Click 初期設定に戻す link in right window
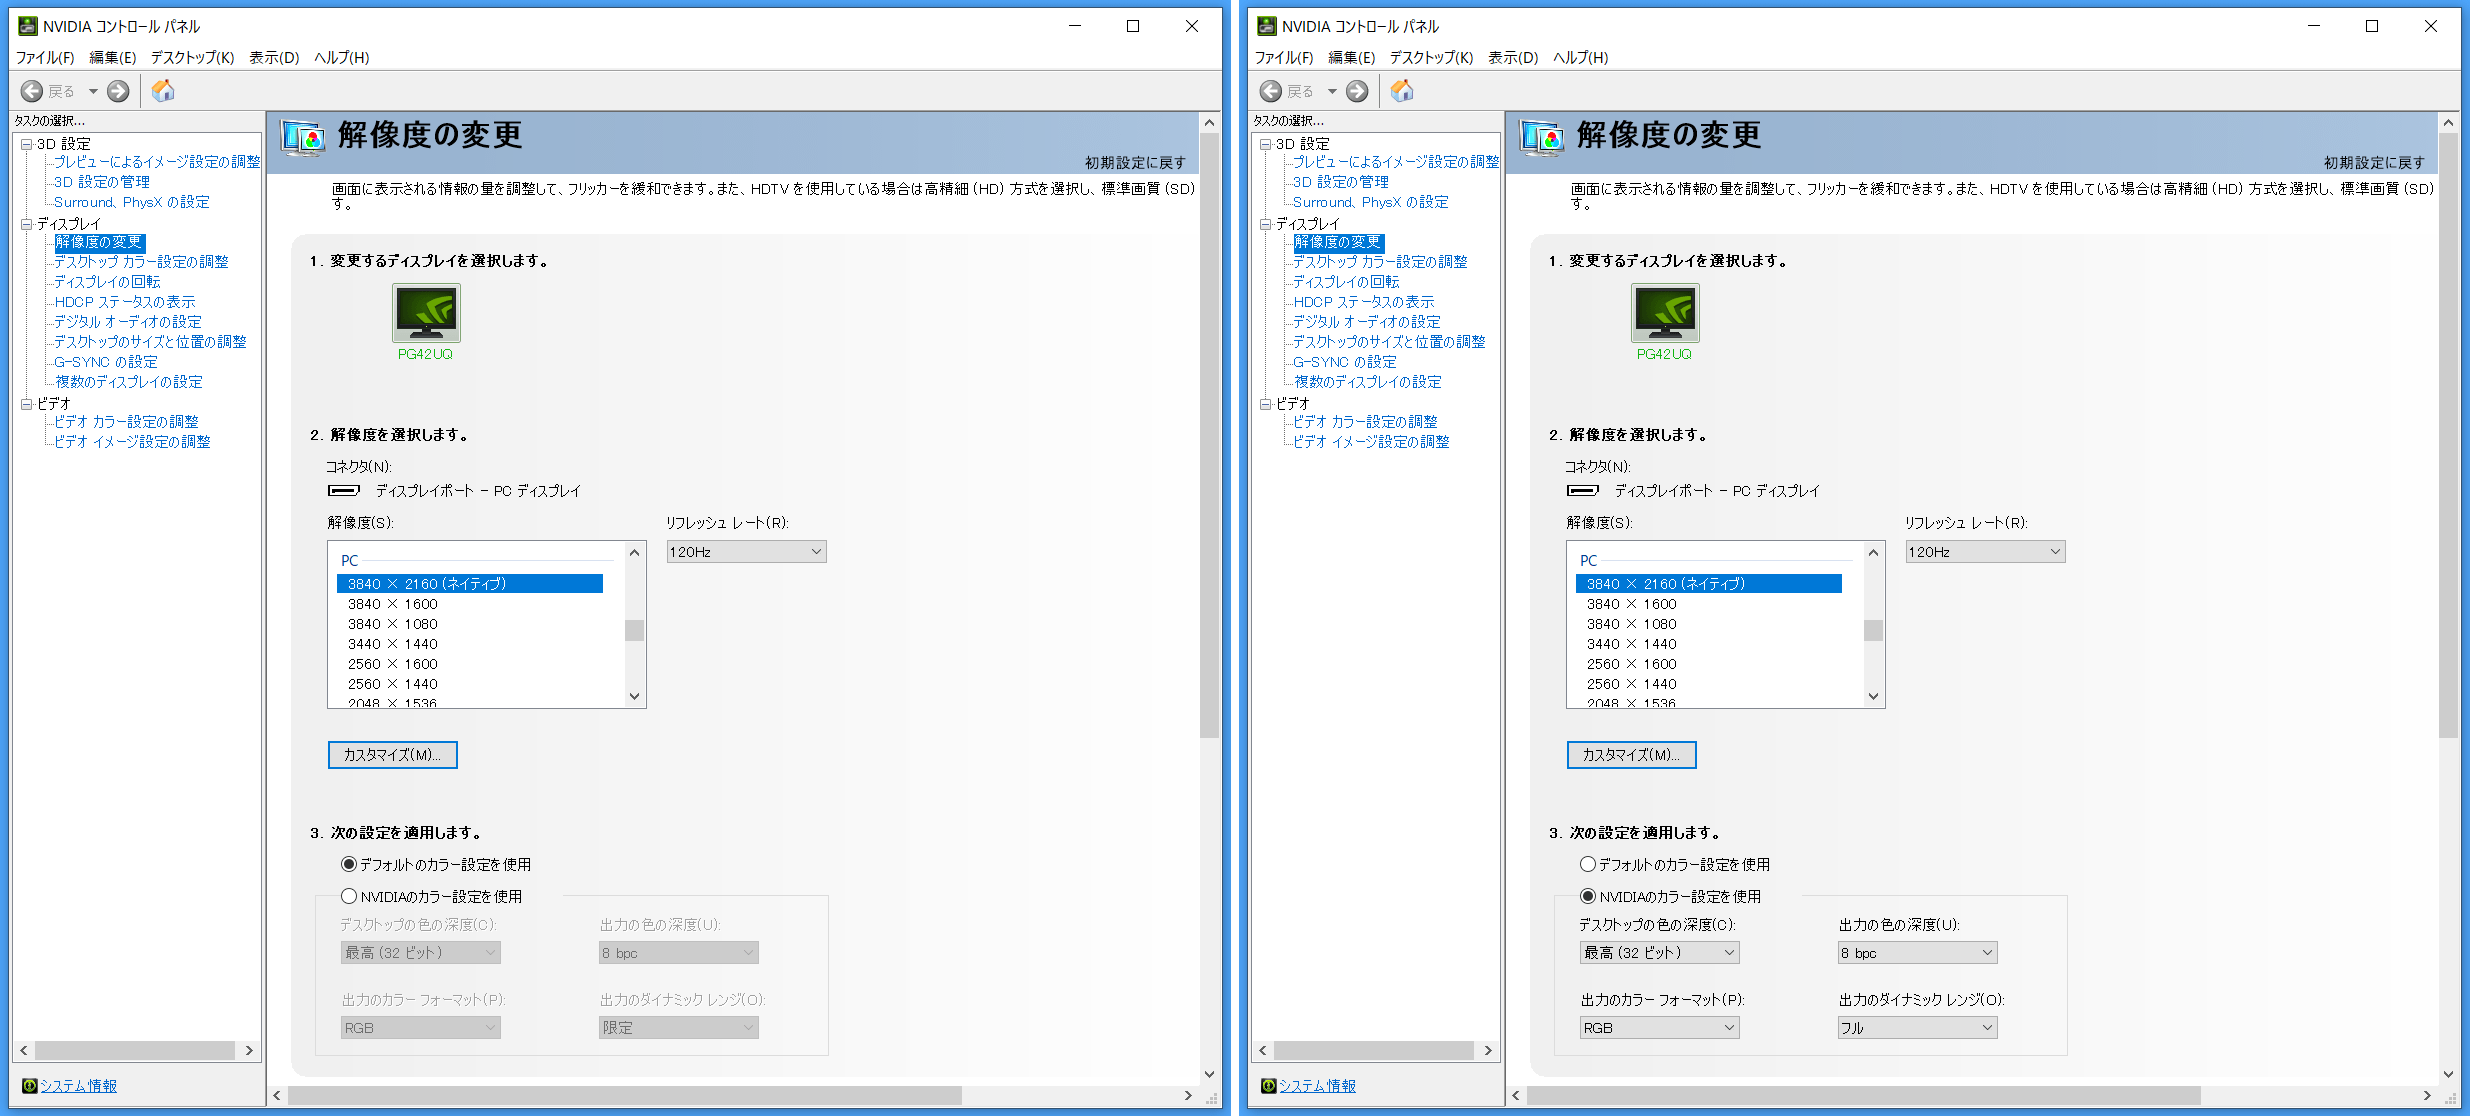The width and height of the screenshot is (2470, 1116). (x=2375, y=162)
